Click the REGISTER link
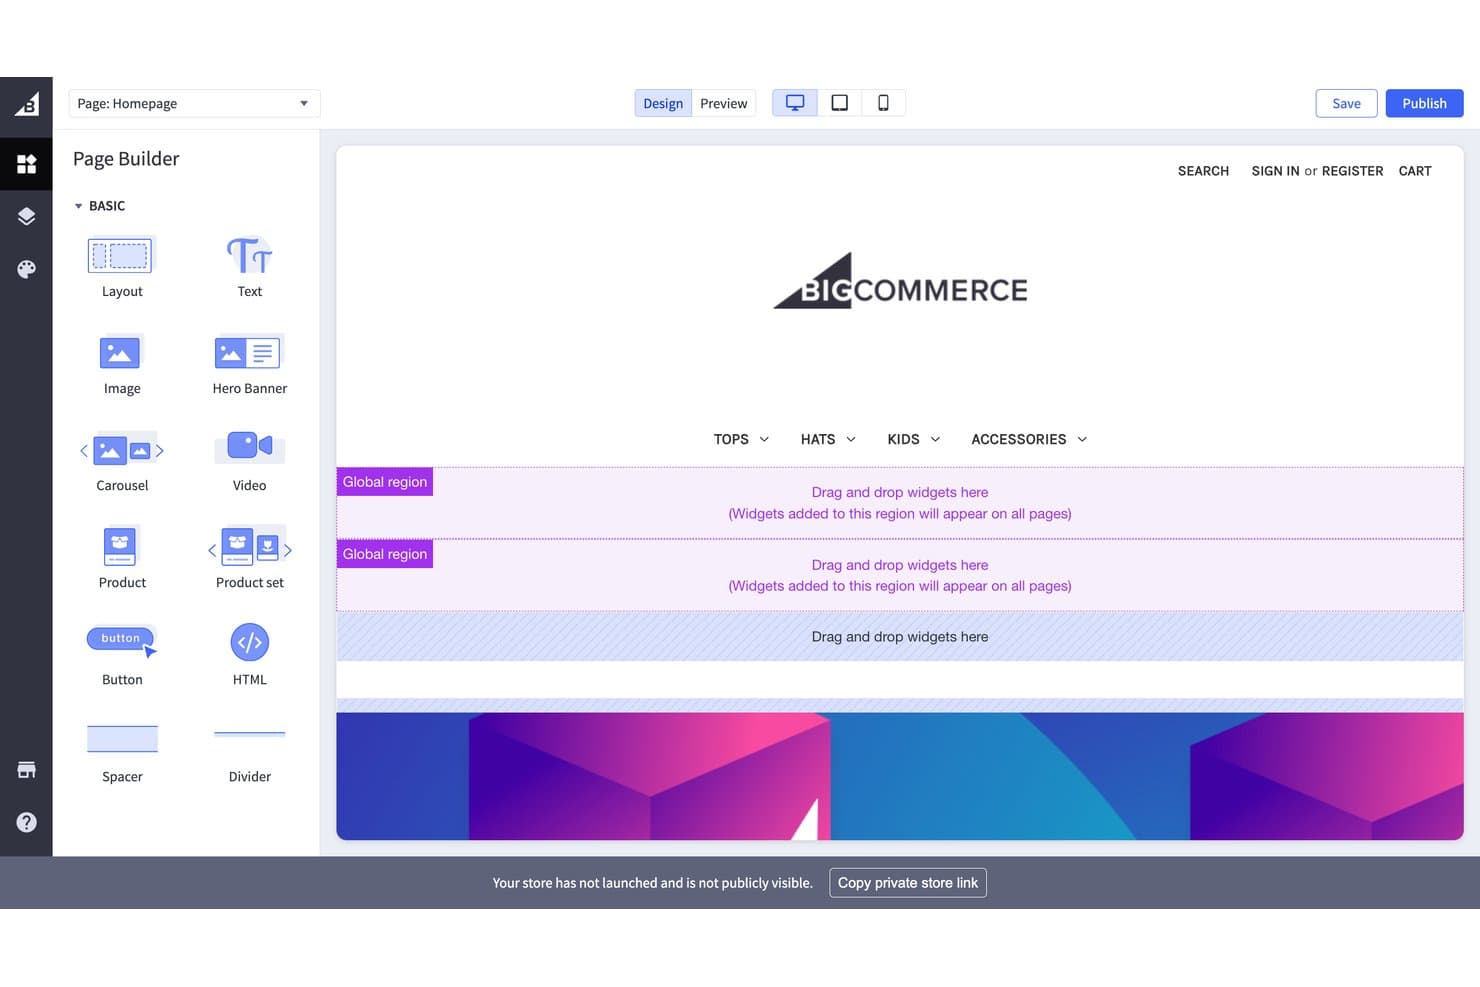 click(x=1352, y=171)
